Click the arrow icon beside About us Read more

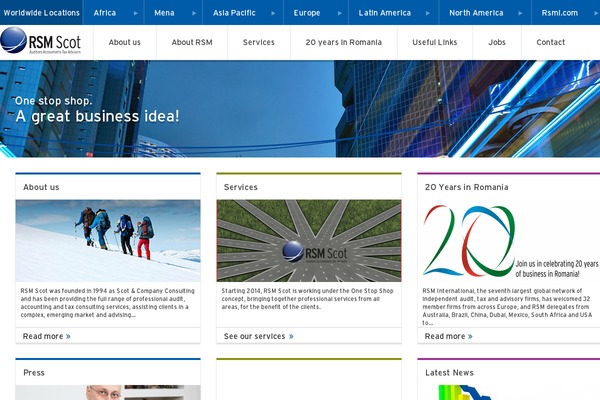point(68,336)
